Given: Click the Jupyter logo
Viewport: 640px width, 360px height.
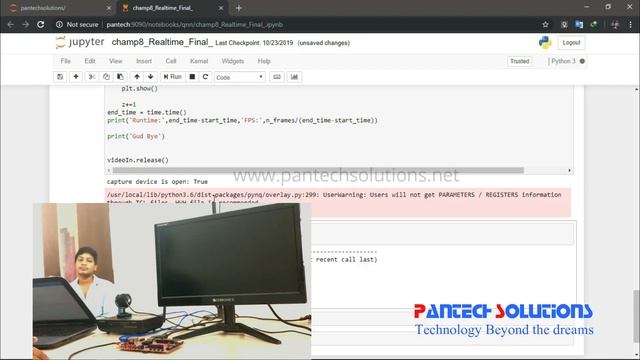Looking at the screenshot, I should click(x=80, y=42).
